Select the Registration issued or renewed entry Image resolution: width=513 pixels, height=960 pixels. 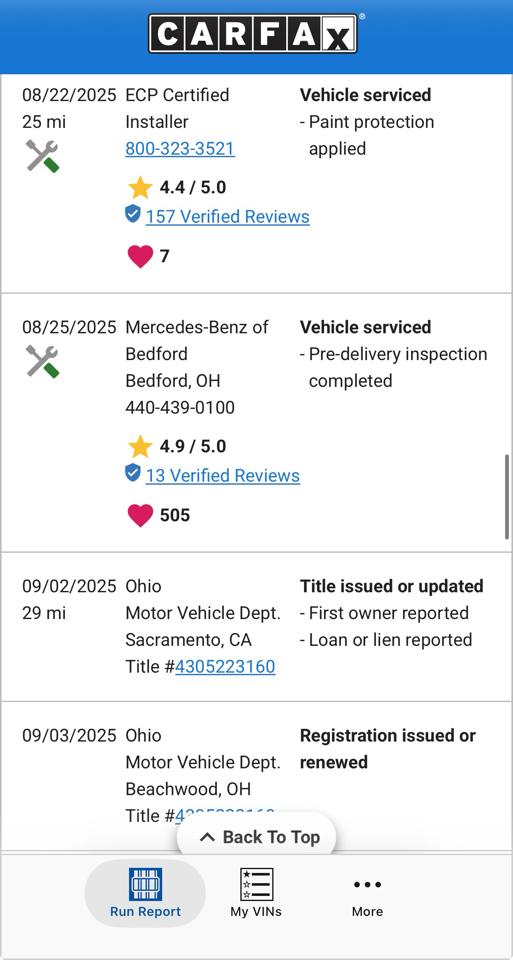[388, 749]
